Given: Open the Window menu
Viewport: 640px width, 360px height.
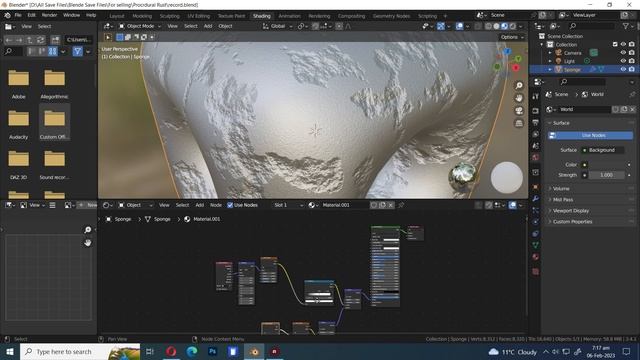Looking at the screenshot, I should pos(71,15).
